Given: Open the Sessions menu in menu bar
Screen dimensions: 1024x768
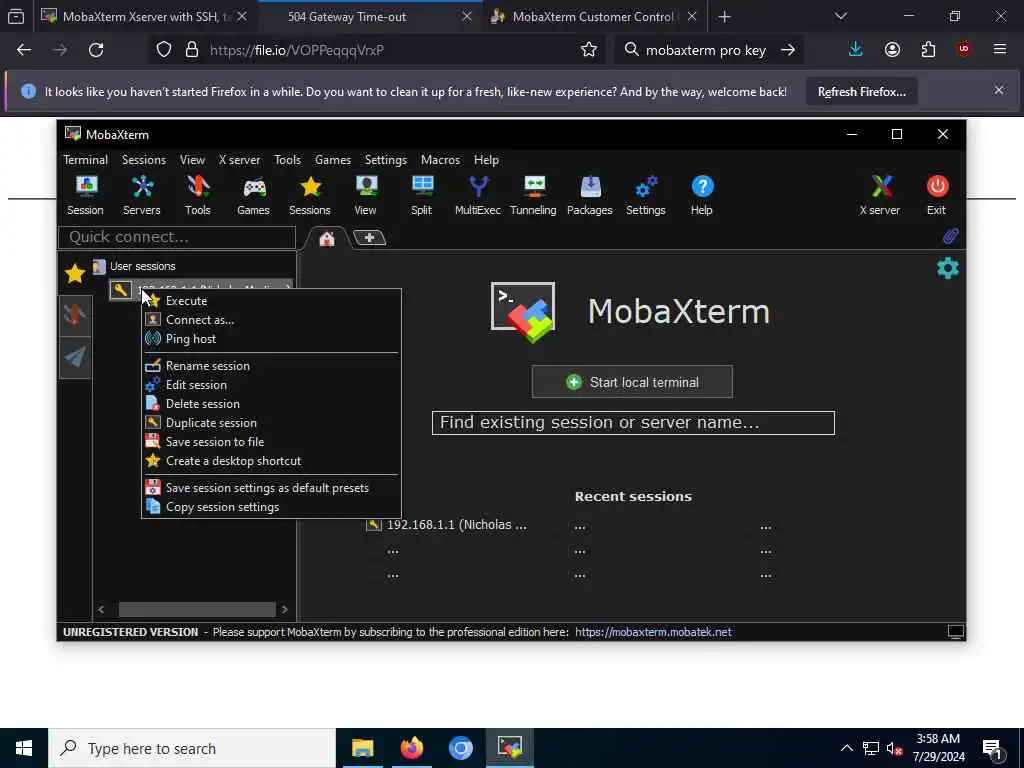Looking at the screenshot, I should (144, 160).
